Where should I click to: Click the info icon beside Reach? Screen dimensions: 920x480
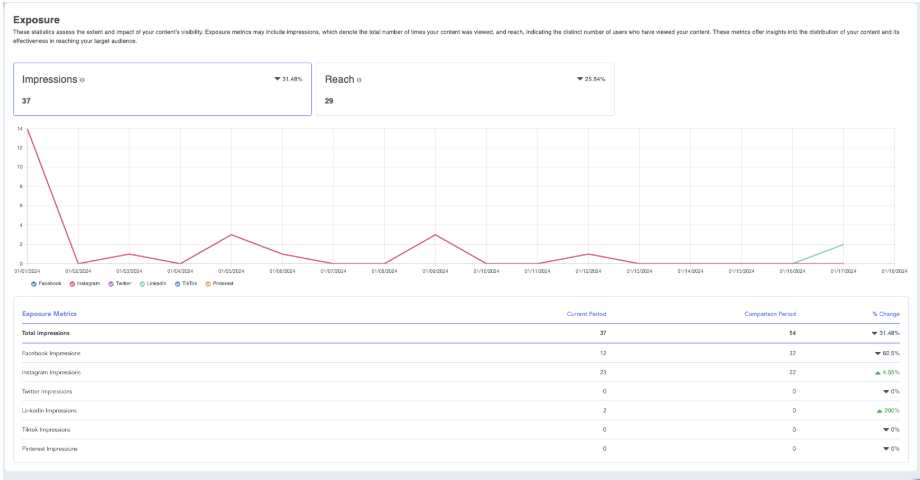click(x=359, y=80)
